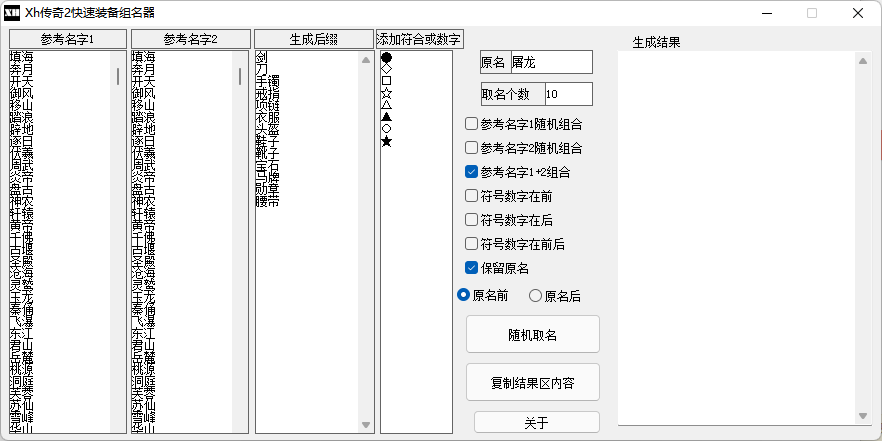
Task: Select 神农 in 参考名字2 list
Action: [x=143, y=202]
